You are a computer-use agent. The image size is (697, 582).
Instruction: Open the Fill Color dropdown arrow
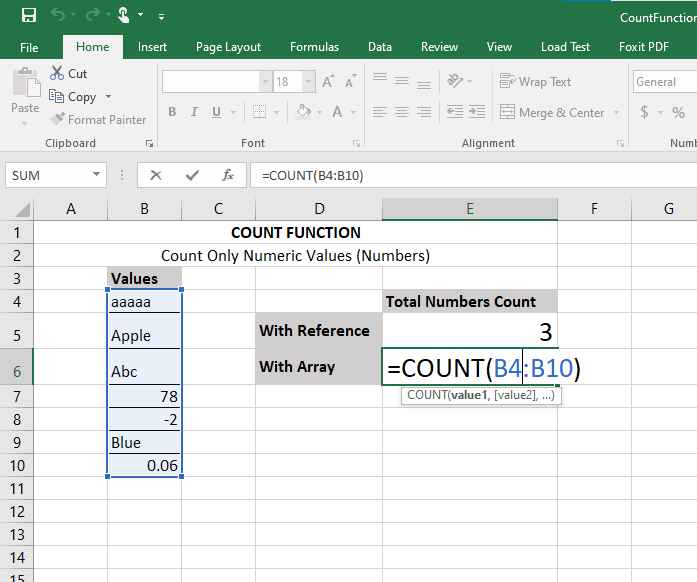[319, 112]
